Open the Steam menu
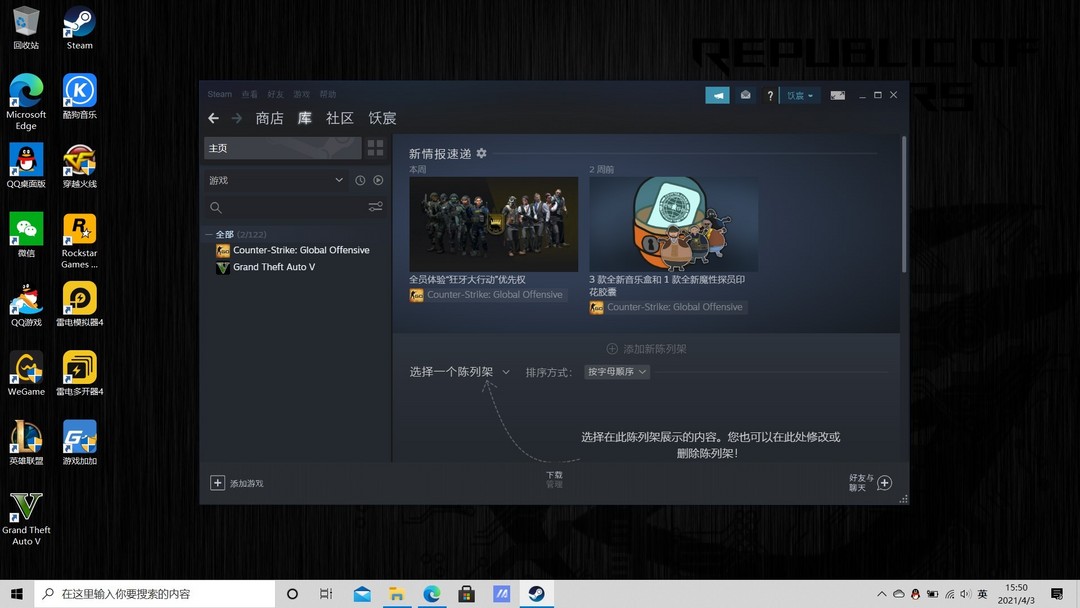Screen dimensions: 1080x608 tap(220, 94)
